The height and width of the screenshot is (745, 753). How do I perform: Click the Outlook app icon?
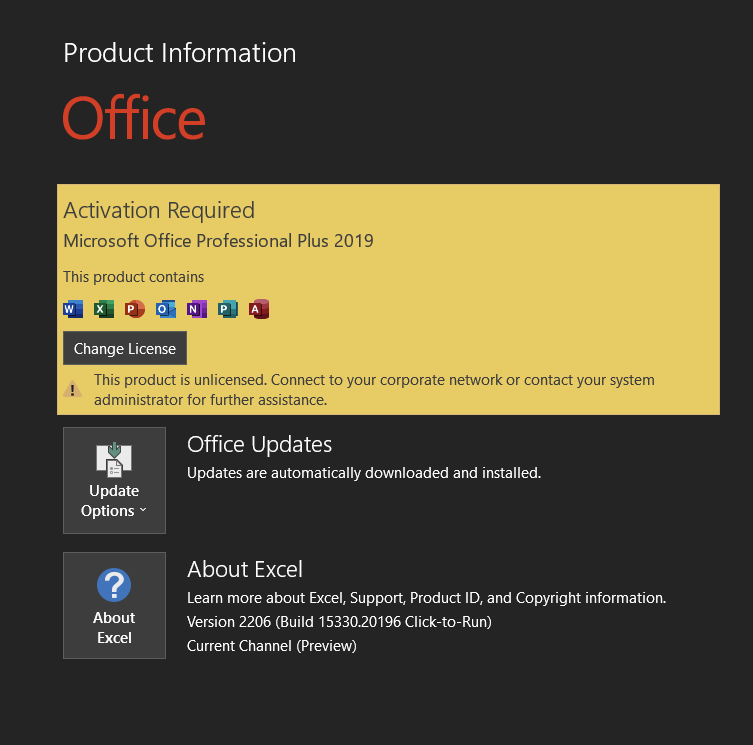click(166, 309)
